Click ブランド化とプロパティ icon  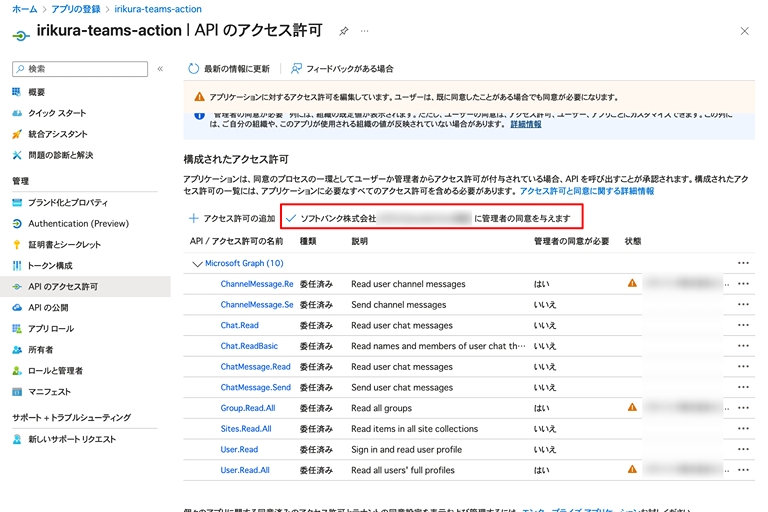pos(17,202)
